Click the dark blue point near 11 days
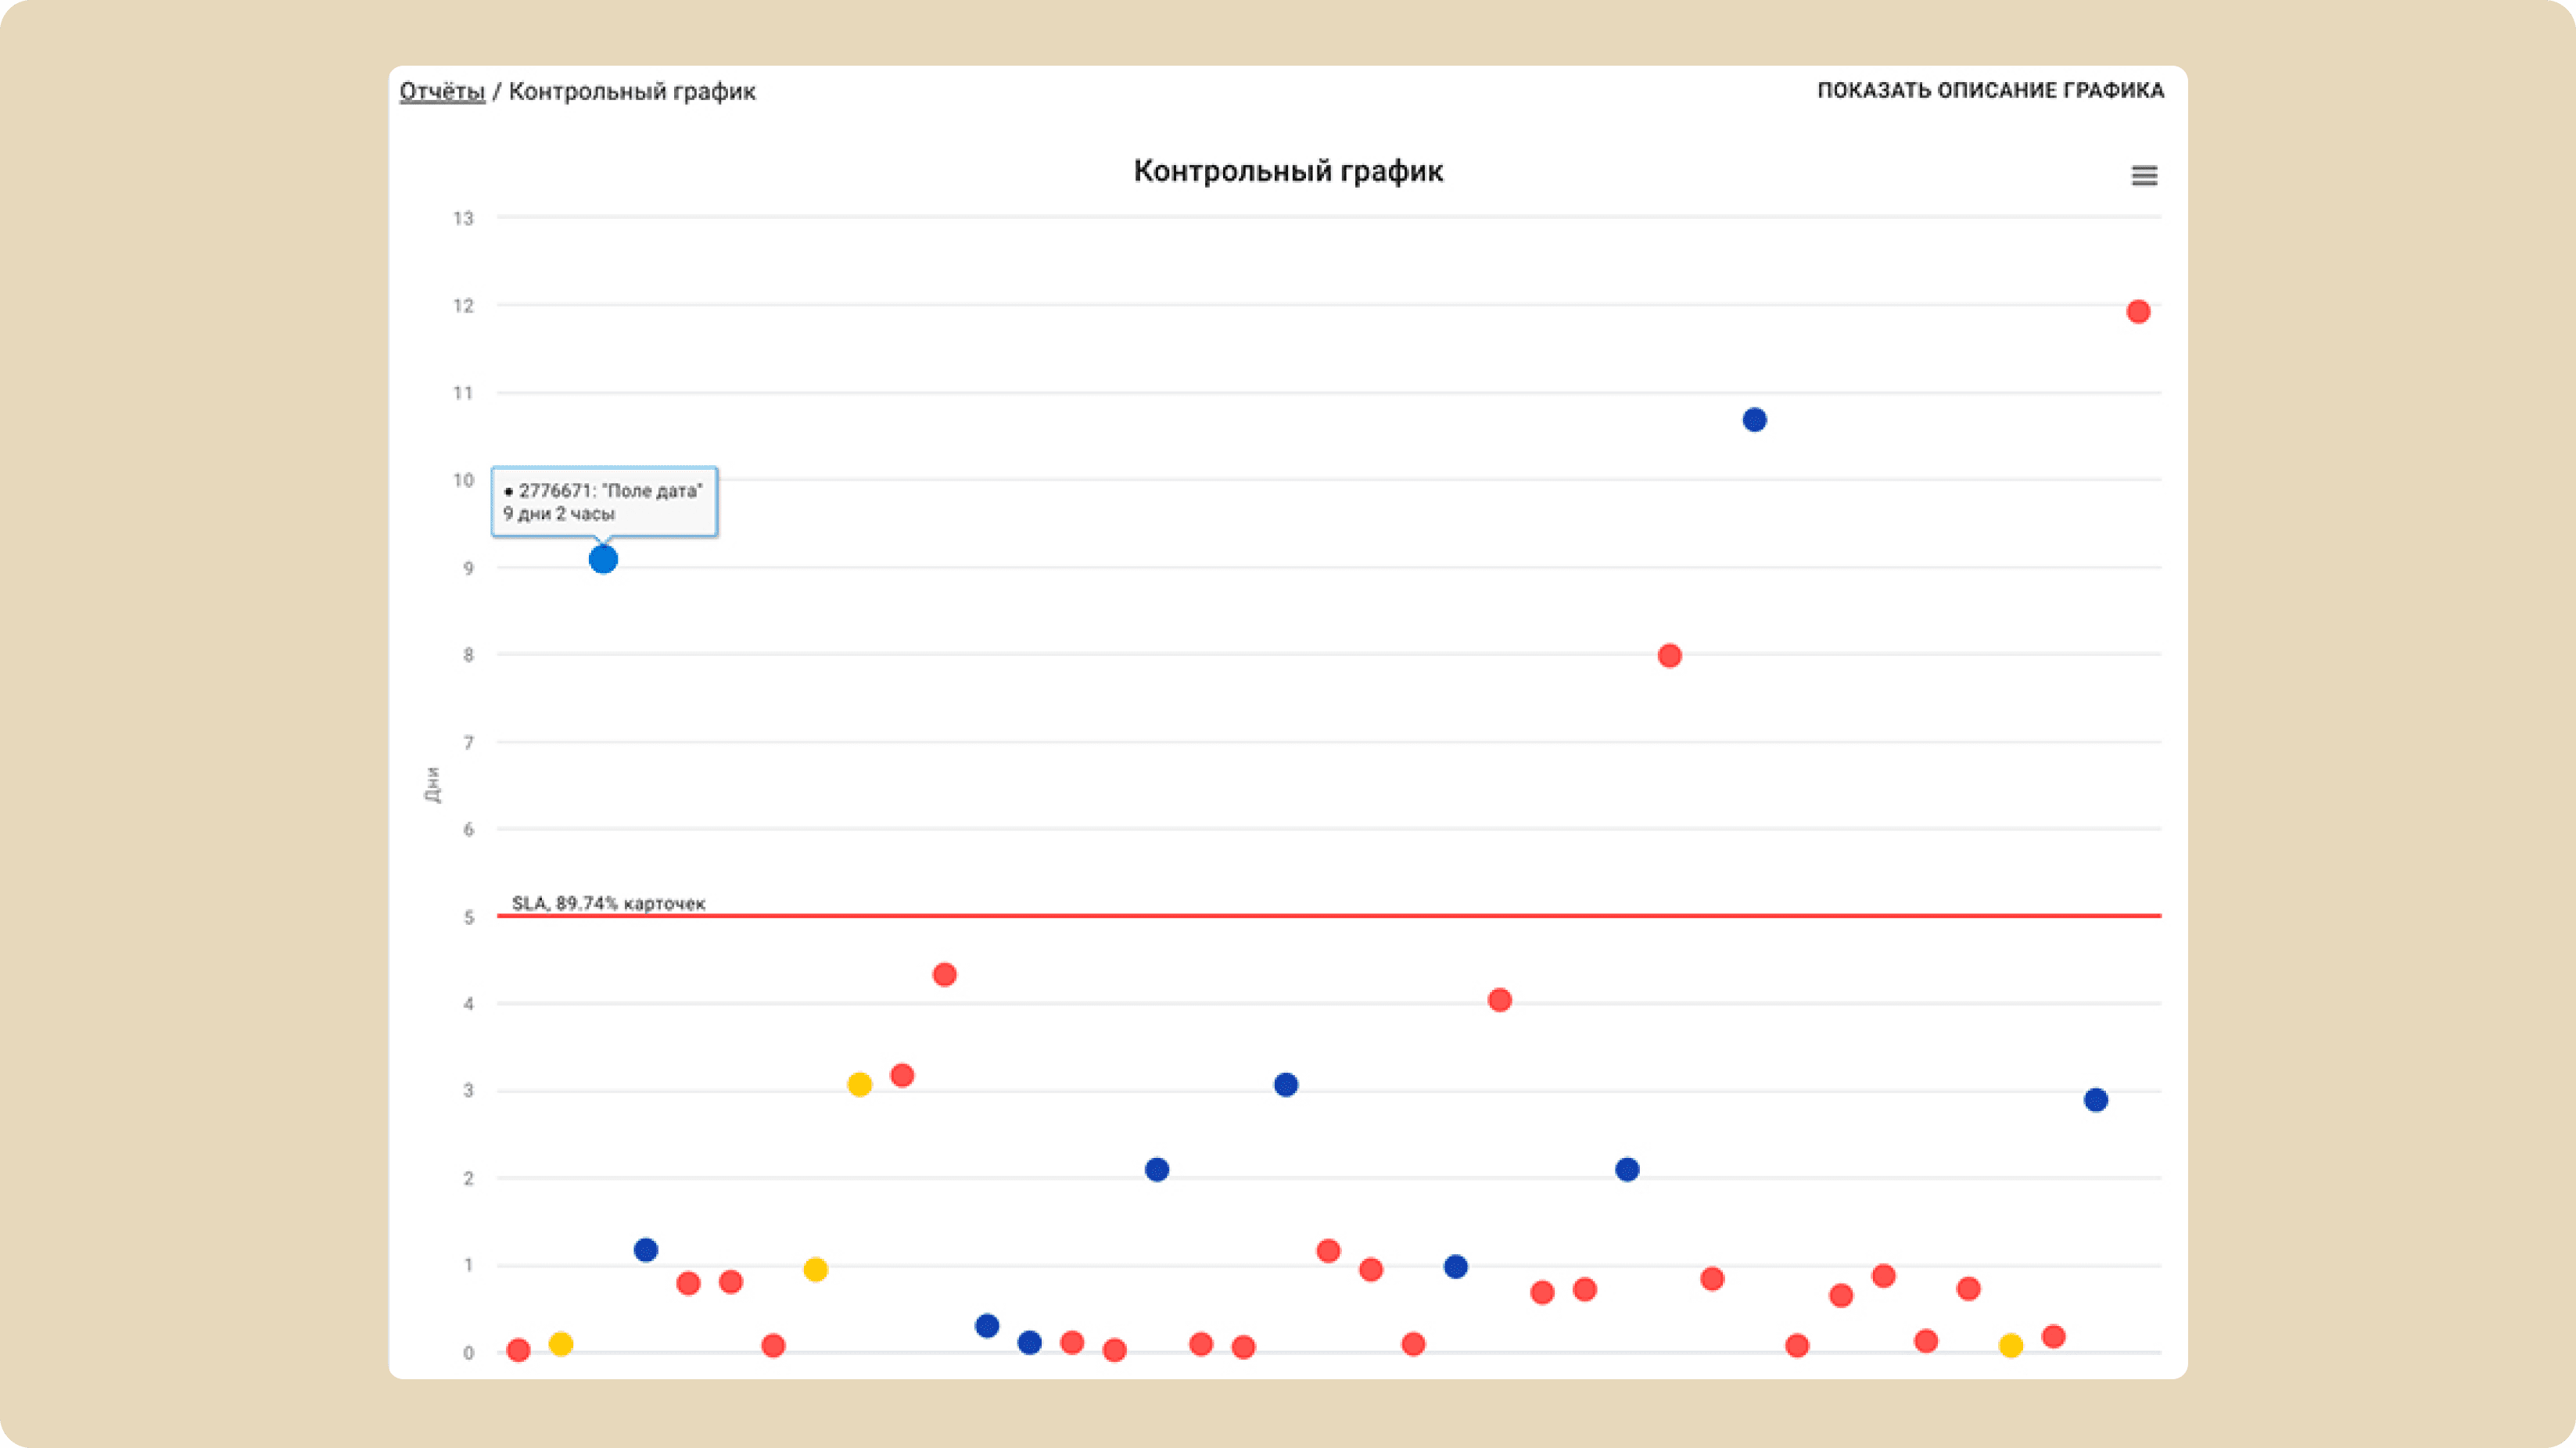The width and height of the screenshot is (2576, 1448). click(x=1754, y=420)
